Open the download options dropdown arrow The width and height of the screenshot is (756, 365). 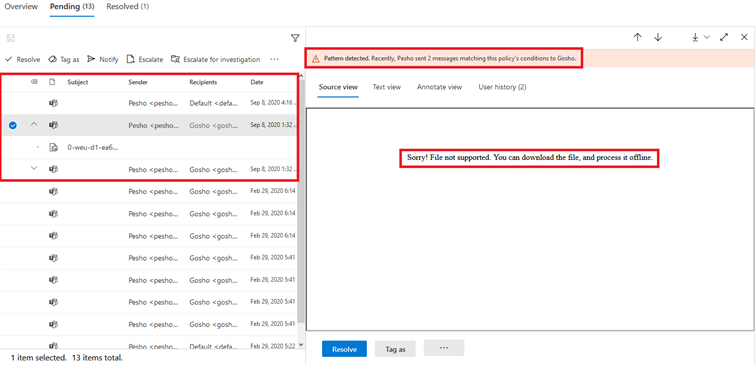tap(707, 38)
